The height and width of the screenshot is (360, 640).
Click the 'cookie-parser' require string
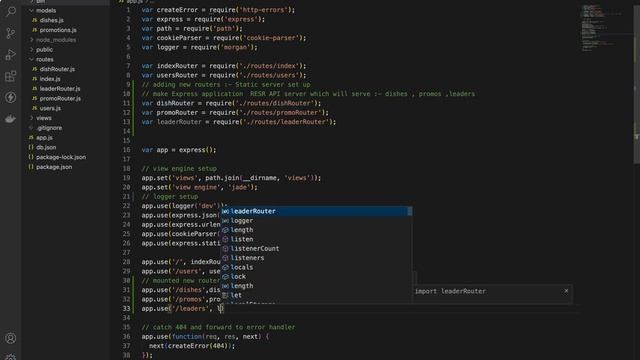pos(271,38)
